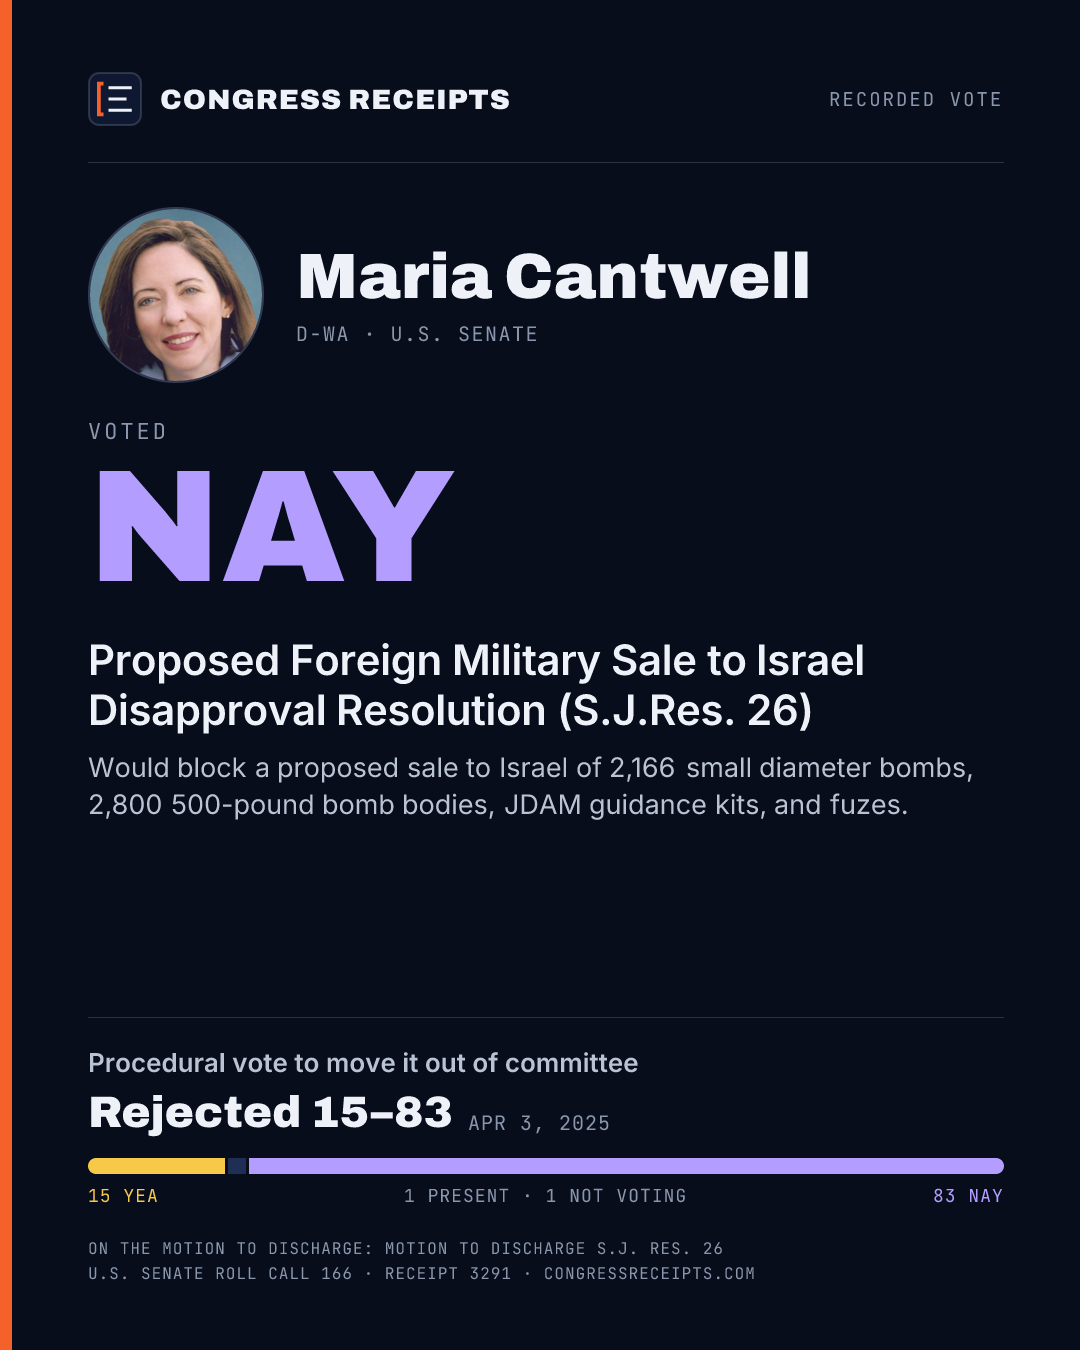1080x1350 pixels.
Task: Click the Maria Cantwell name heading
Action: 554,276
